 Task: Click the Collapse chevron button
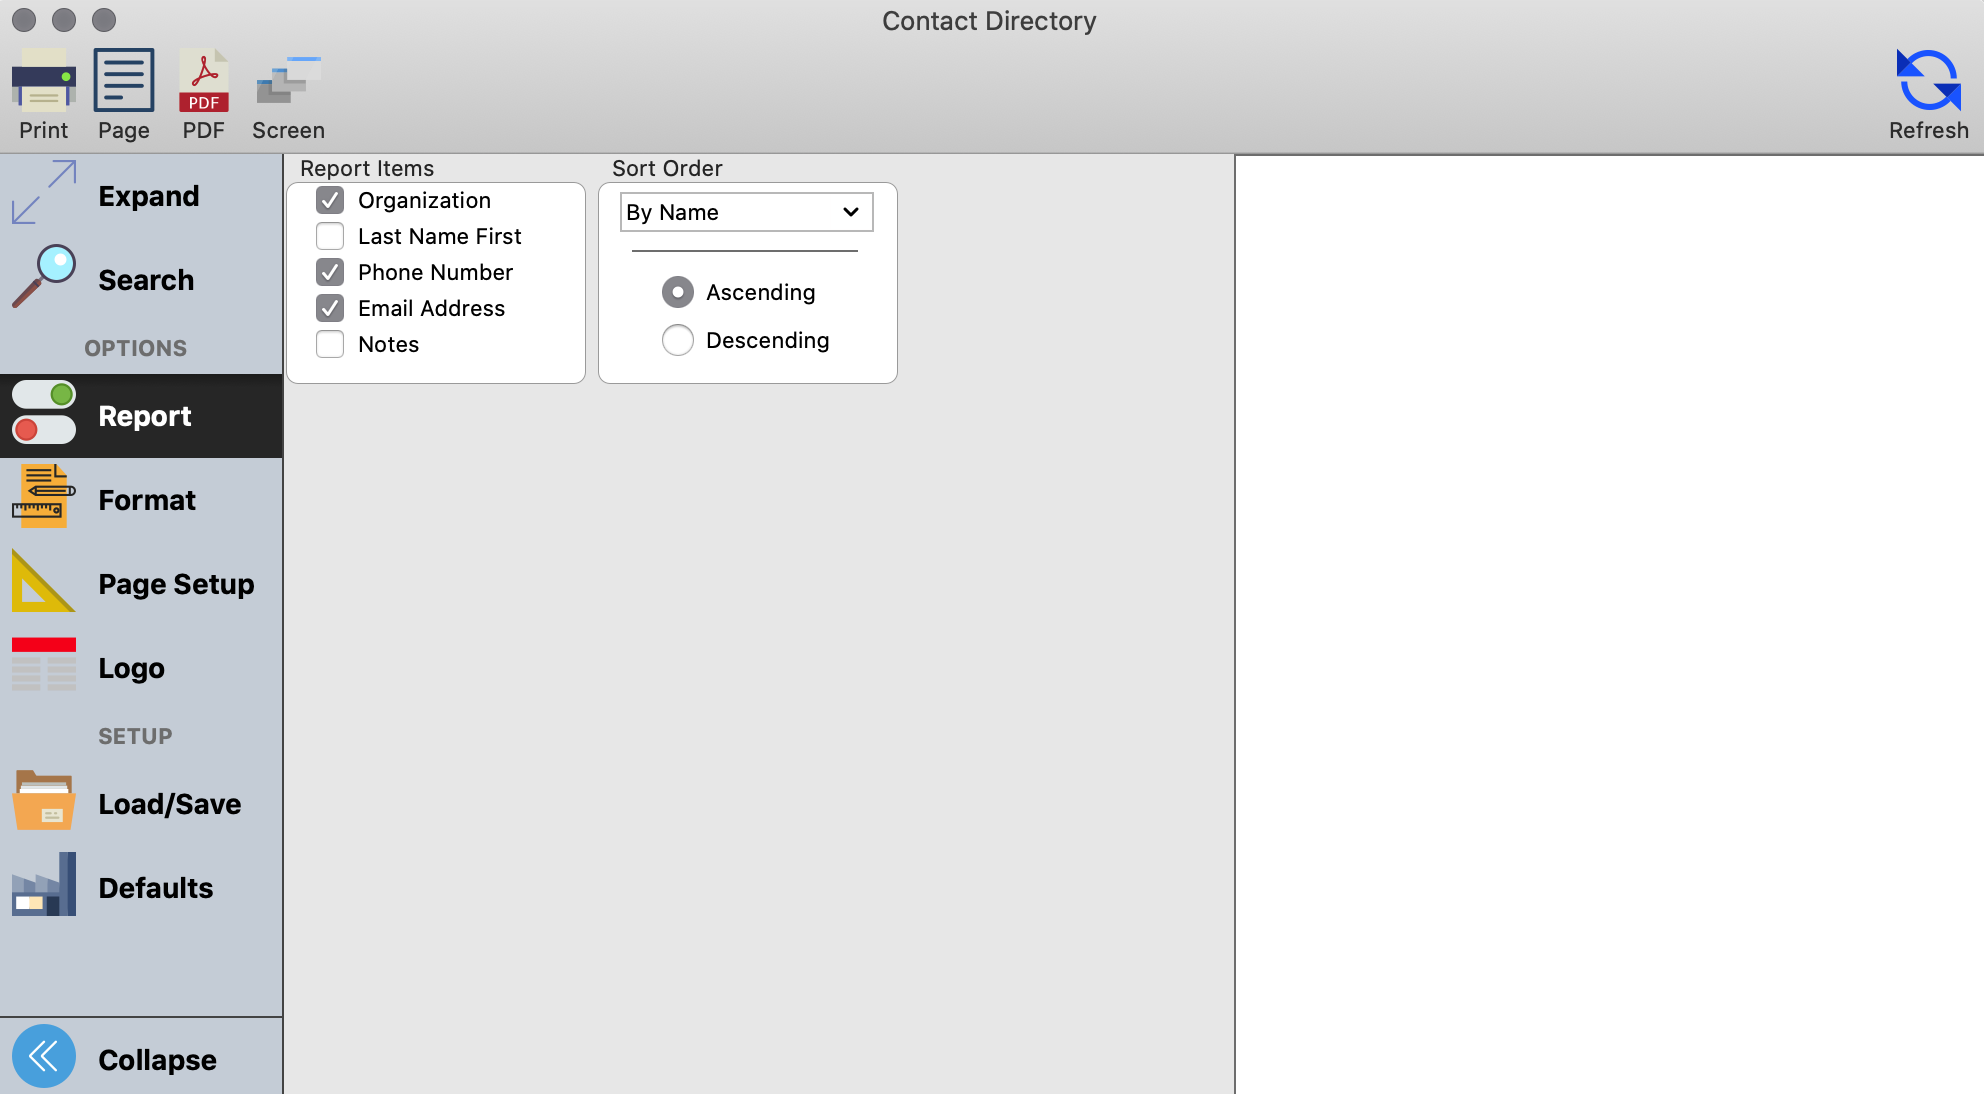(x=43, y=1056)
